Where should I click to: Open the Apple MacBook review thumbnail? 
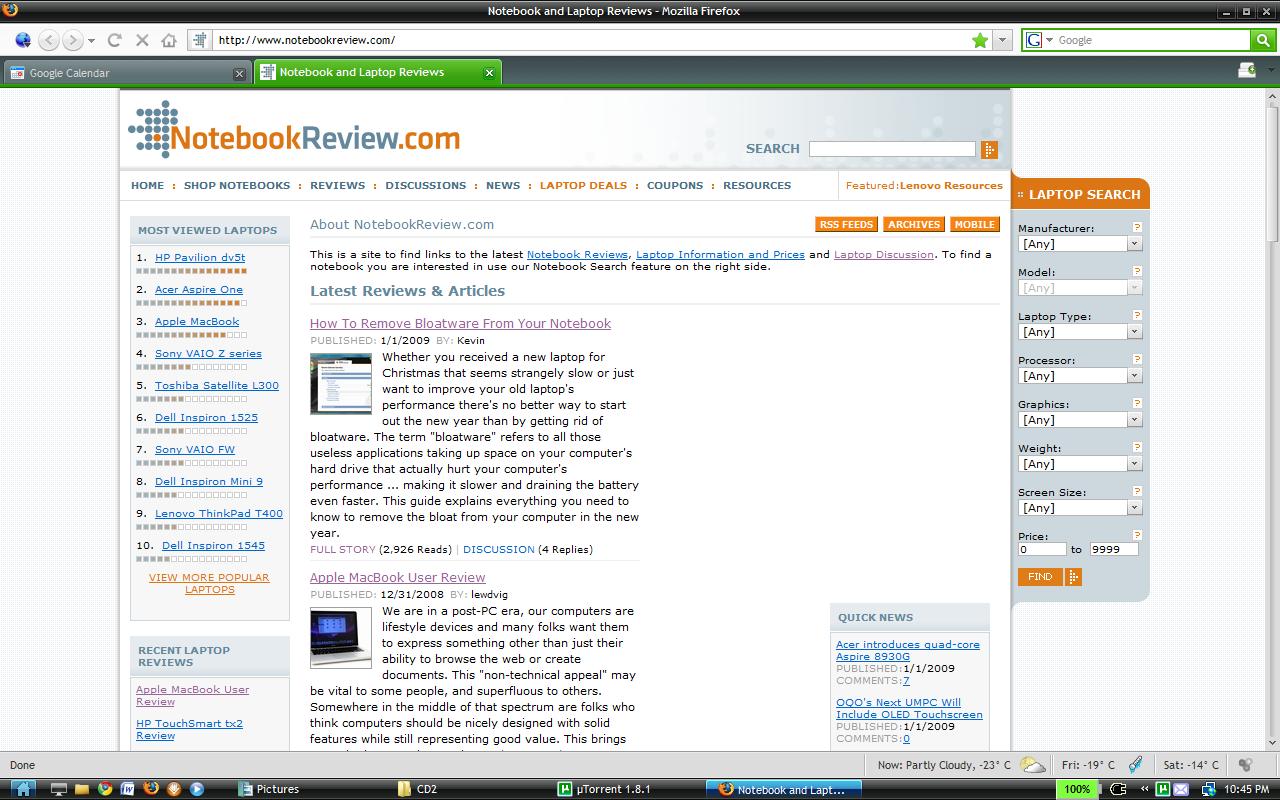tap(340, 637)
